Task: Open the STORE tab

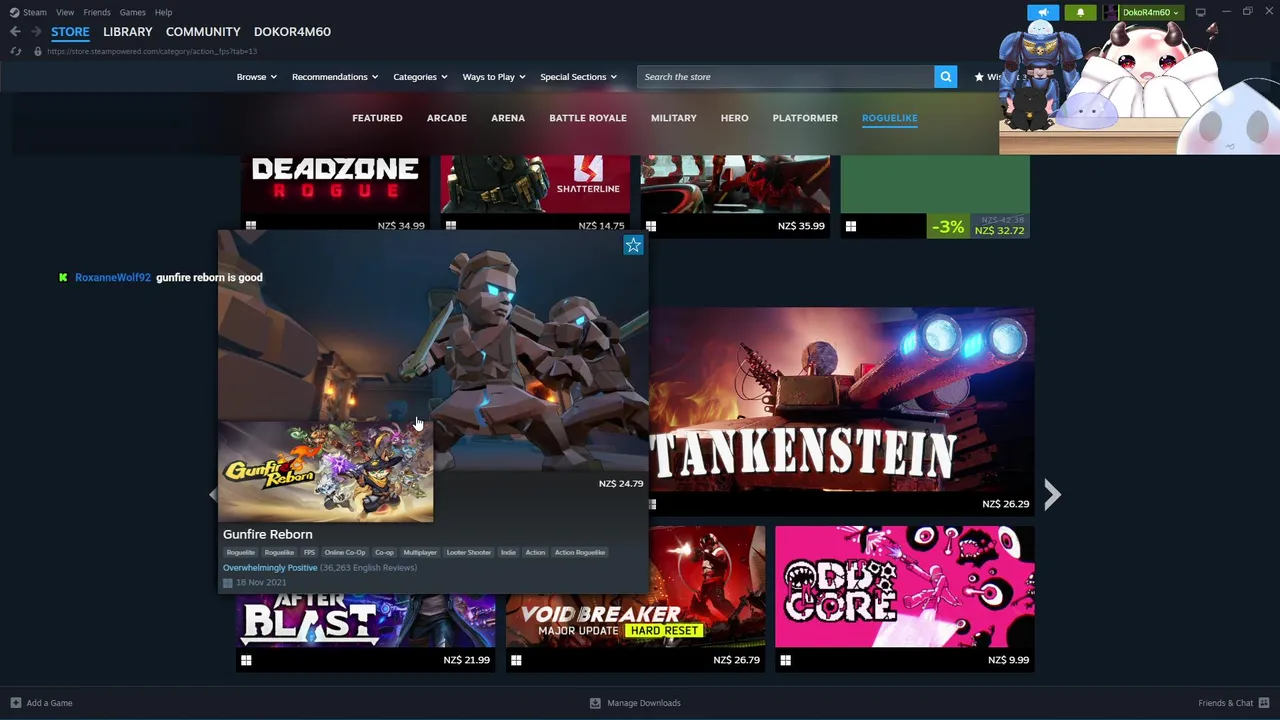Action: [70, 32]
